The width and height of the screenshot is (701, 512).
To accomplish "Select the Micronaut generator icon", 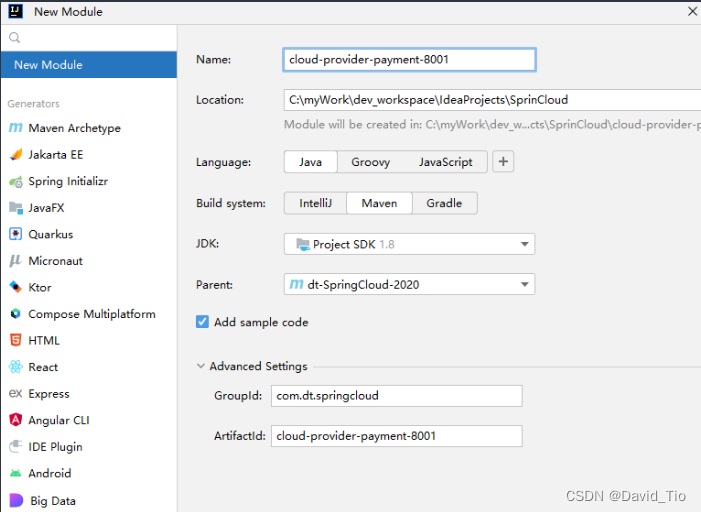I will [x=16, y=261].
